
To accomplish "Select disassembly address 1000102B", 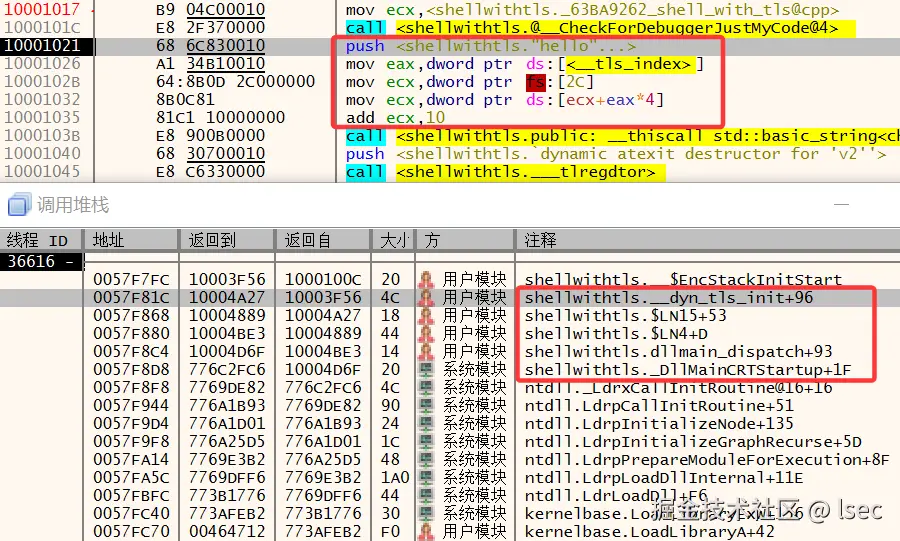I will (42, 81).
